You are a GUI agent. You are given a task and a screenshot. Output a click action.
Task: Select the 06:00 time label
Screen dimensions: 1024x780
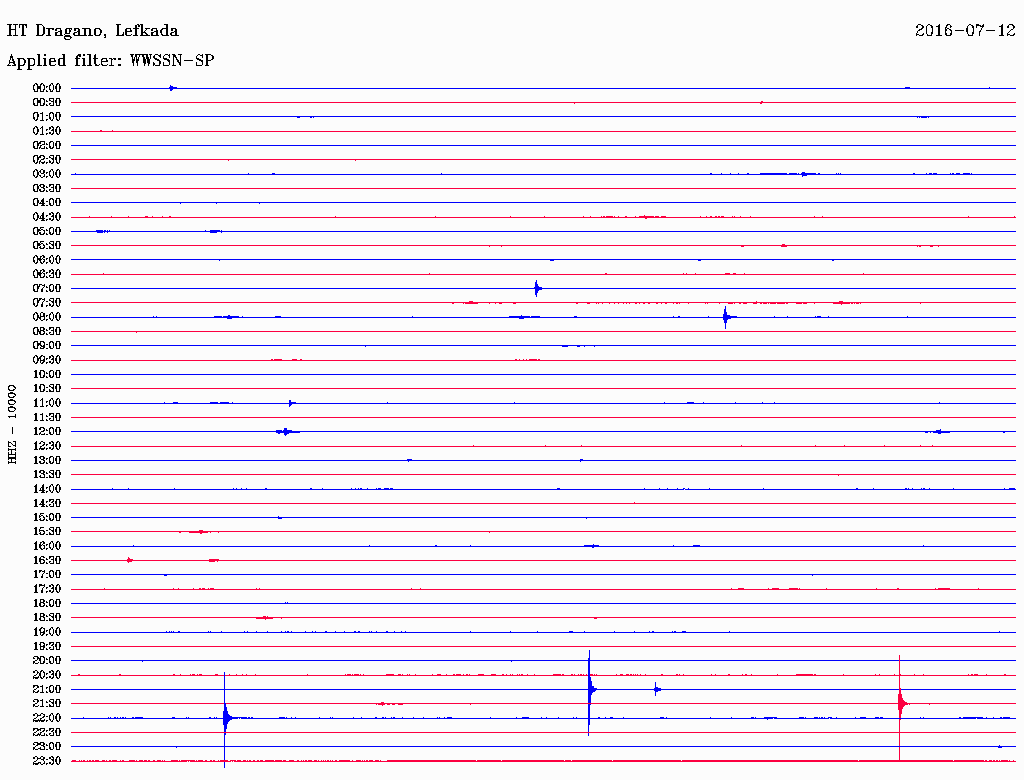pyautogui.click(x=47, y=259)
